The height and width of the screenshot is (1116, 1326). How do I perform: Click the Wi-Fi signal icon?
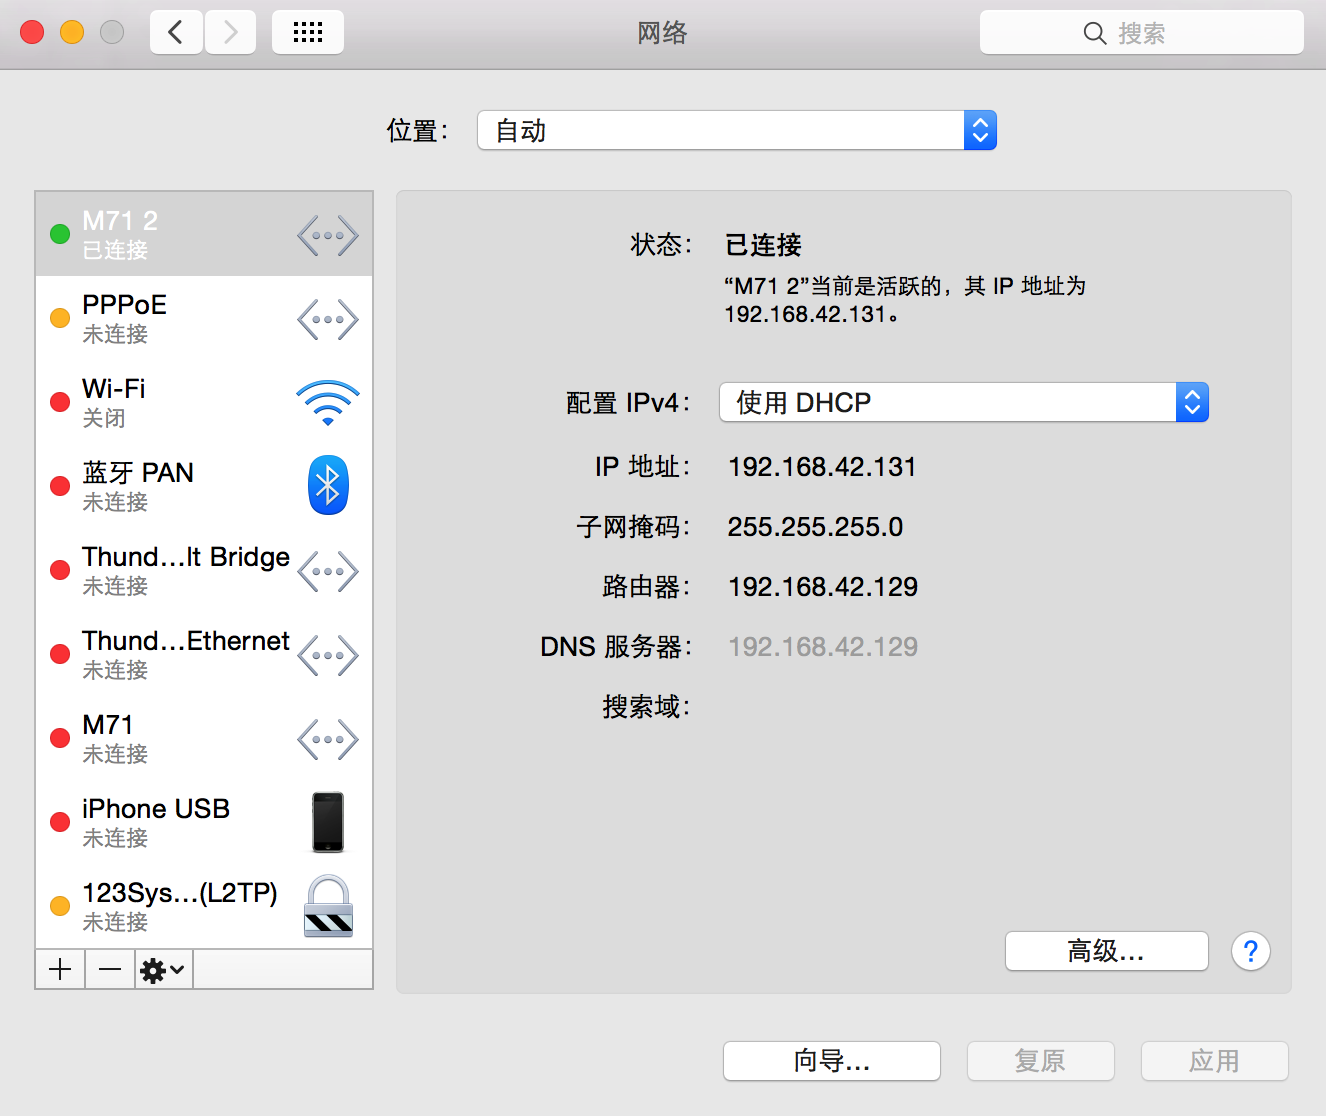327,403
